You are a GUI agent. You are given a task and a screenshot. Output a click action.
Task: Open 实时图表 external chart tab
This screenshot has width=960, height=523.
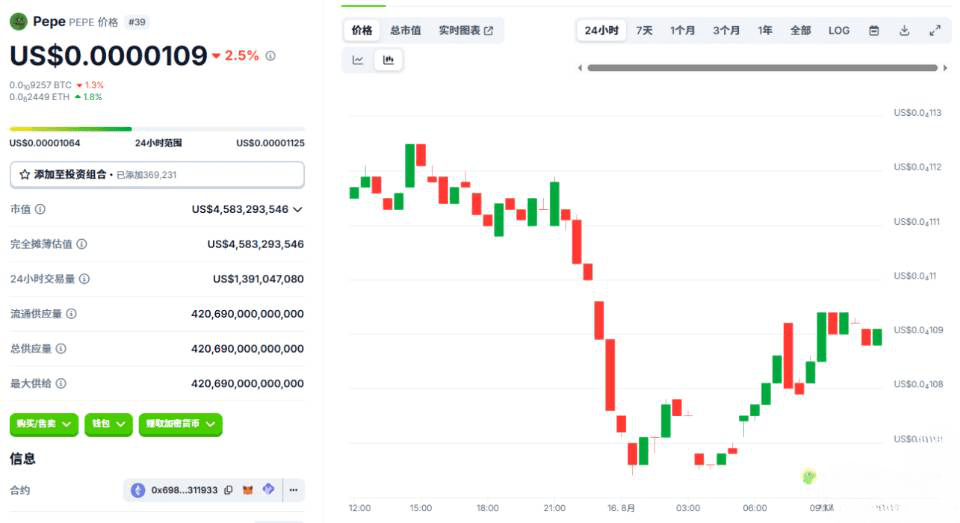[465, 31]
